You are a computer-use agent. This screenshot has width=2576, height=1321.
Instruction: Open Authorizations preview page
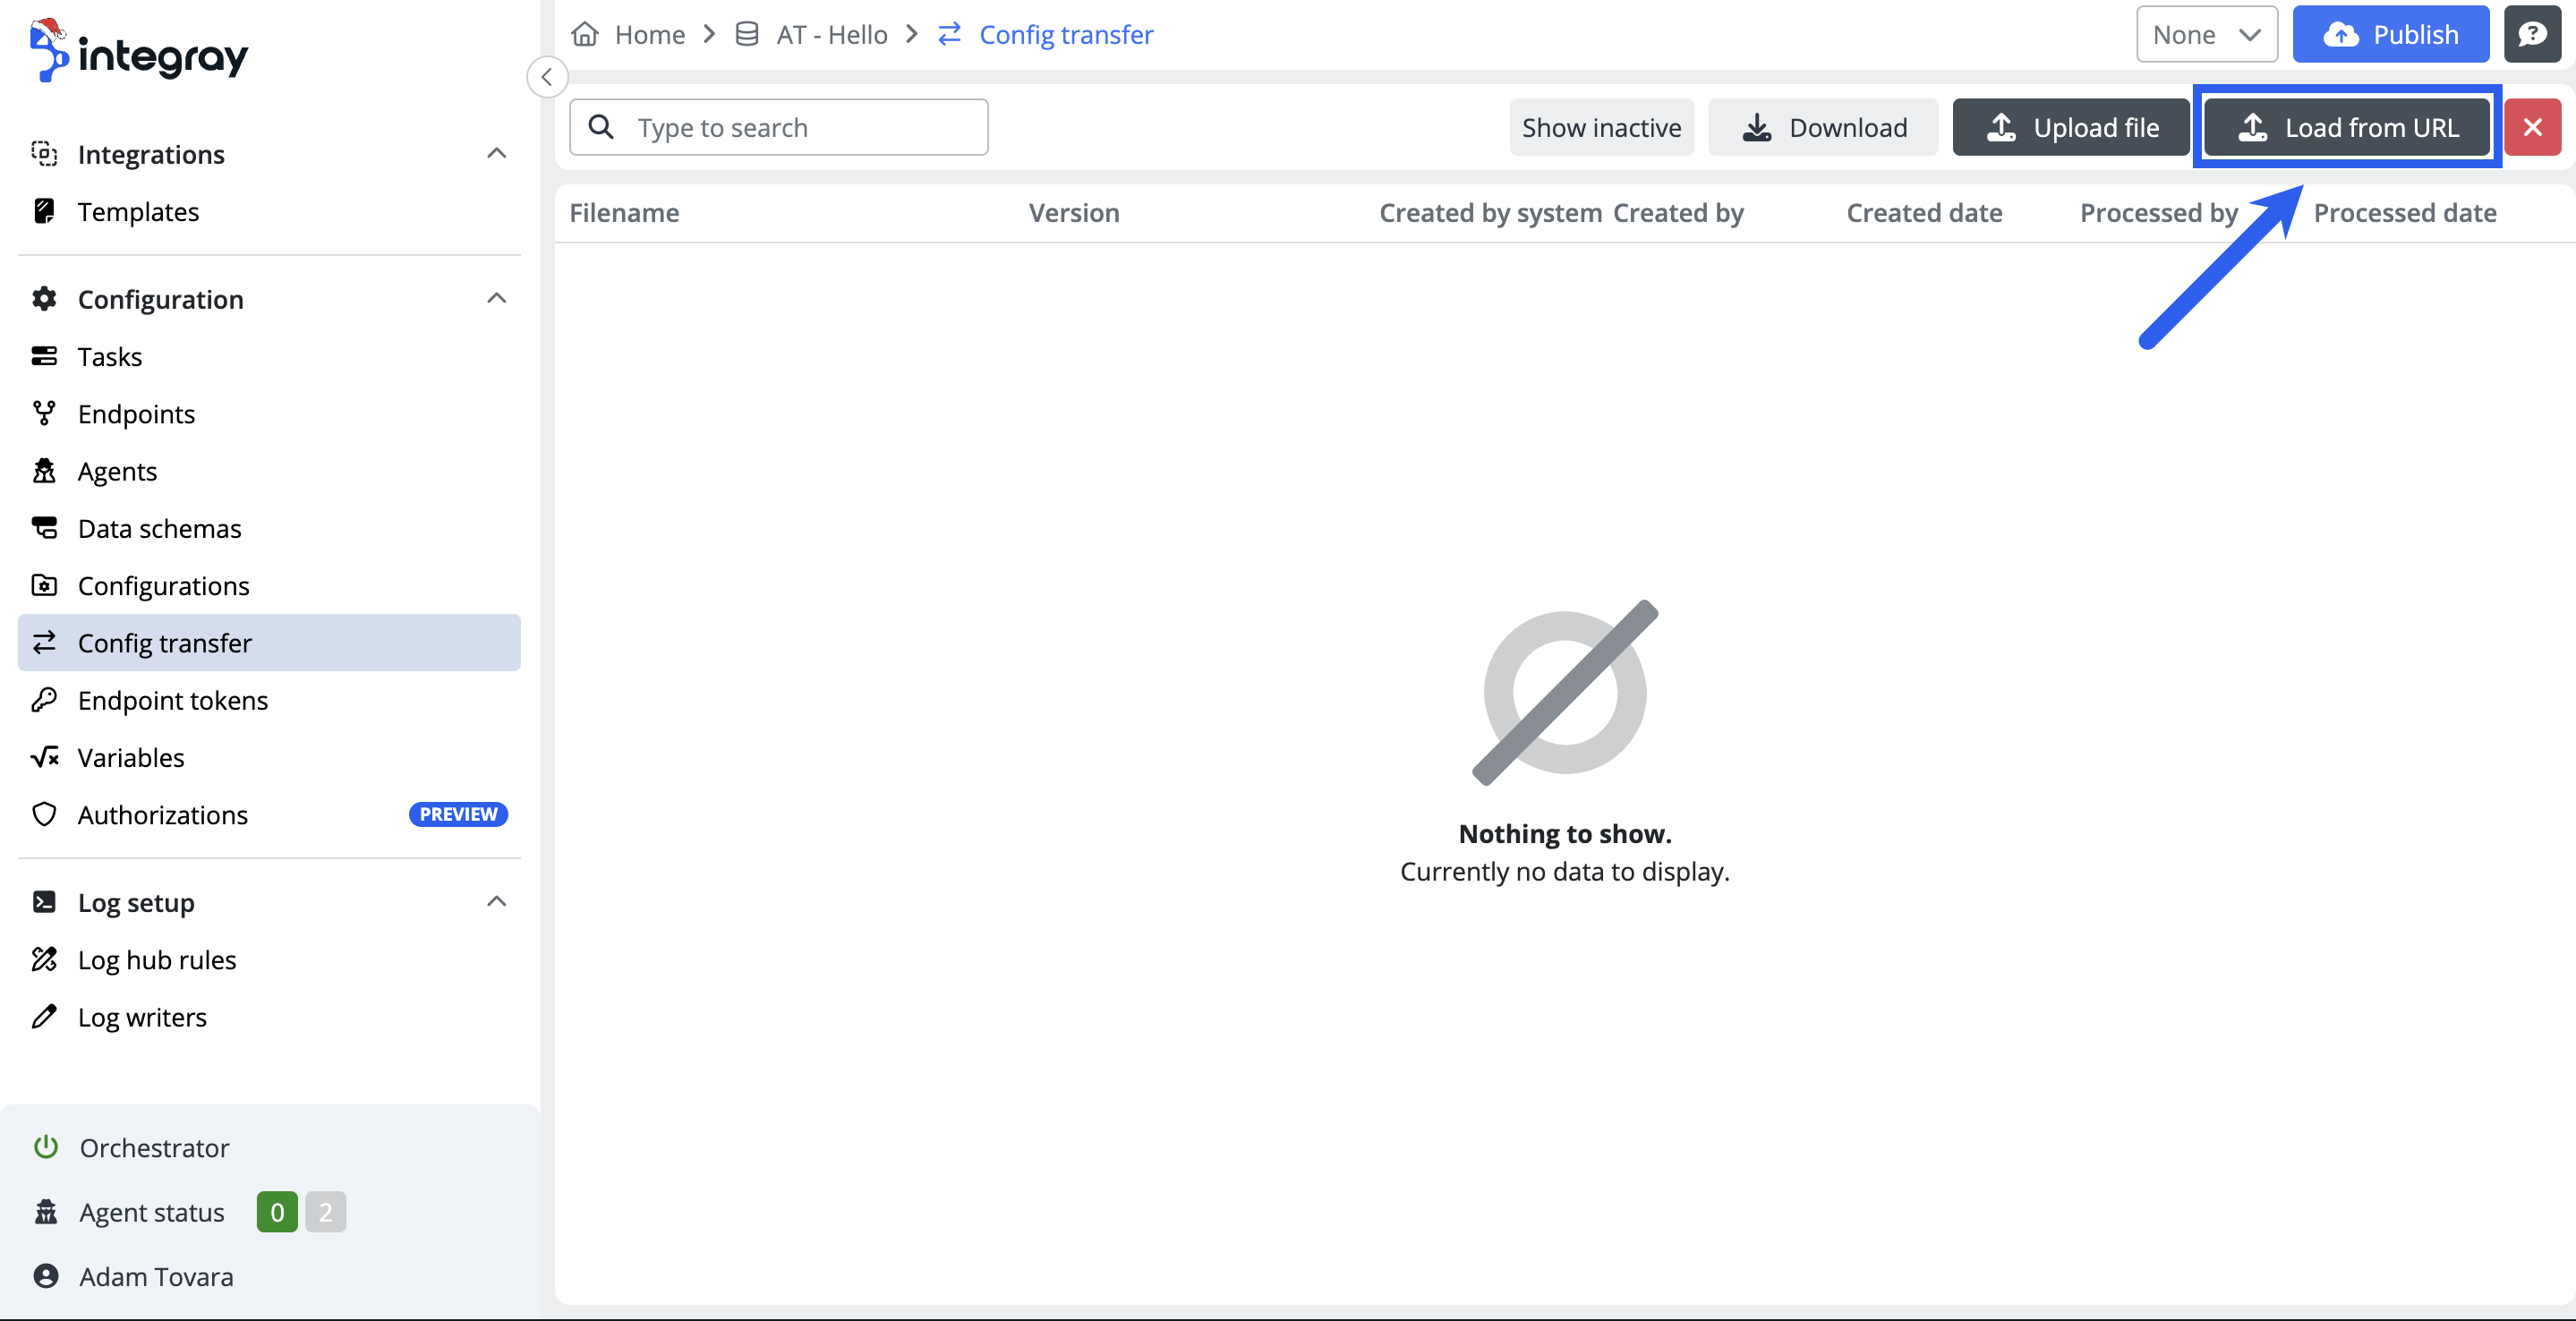tap(162, 814)
